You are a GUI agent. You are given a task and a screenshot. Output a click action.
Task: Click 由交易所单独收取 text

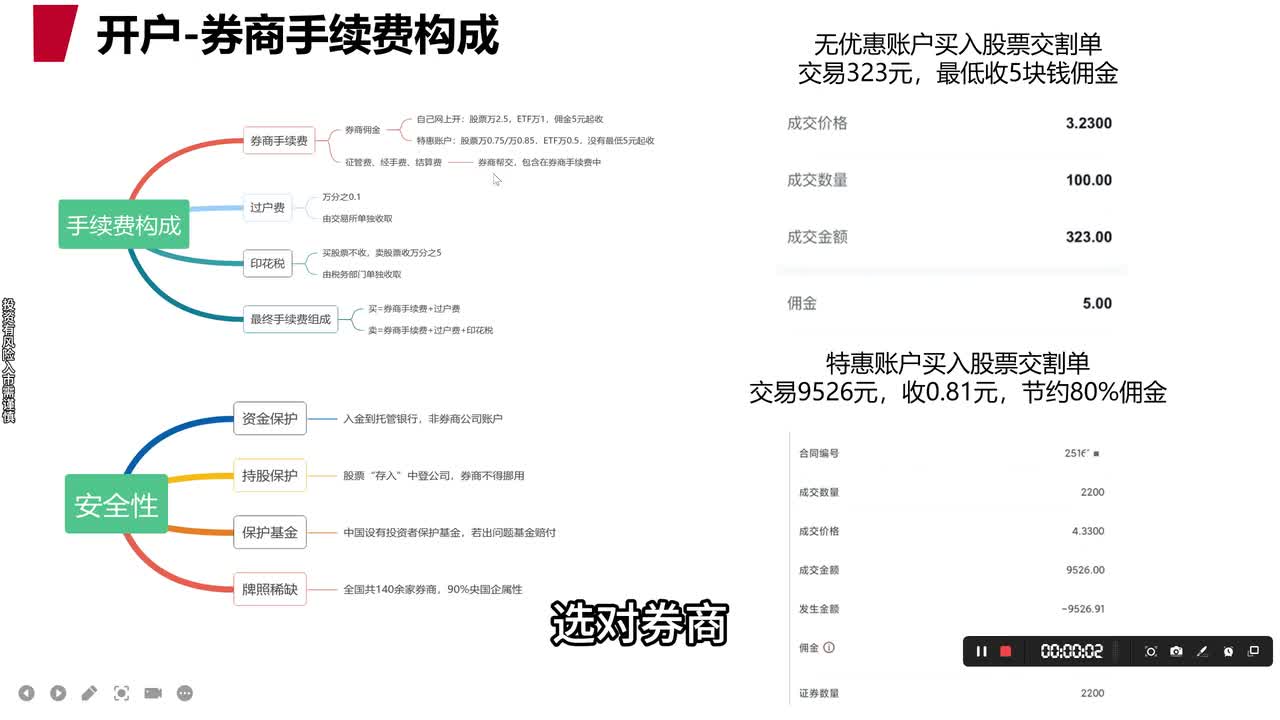[357, 218]
